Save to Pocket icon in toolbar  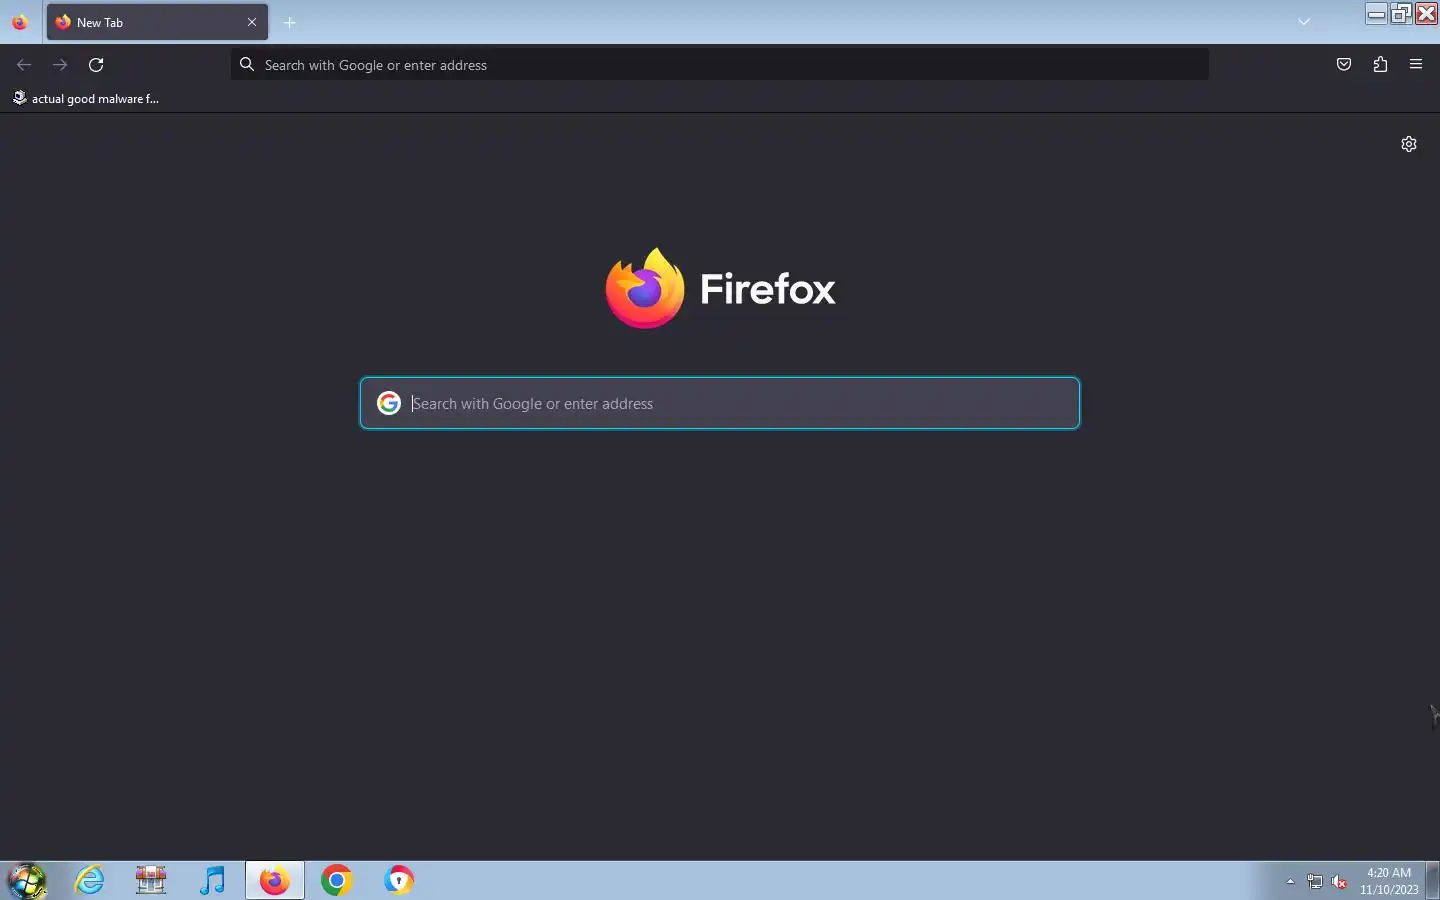click(x=1344, y=65)
